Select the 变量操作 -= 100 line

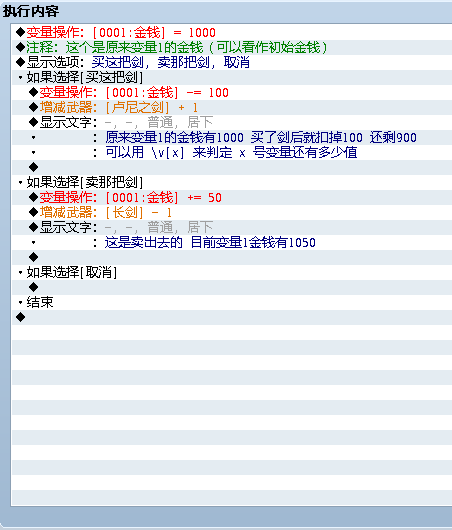click(x=232, y=93)
